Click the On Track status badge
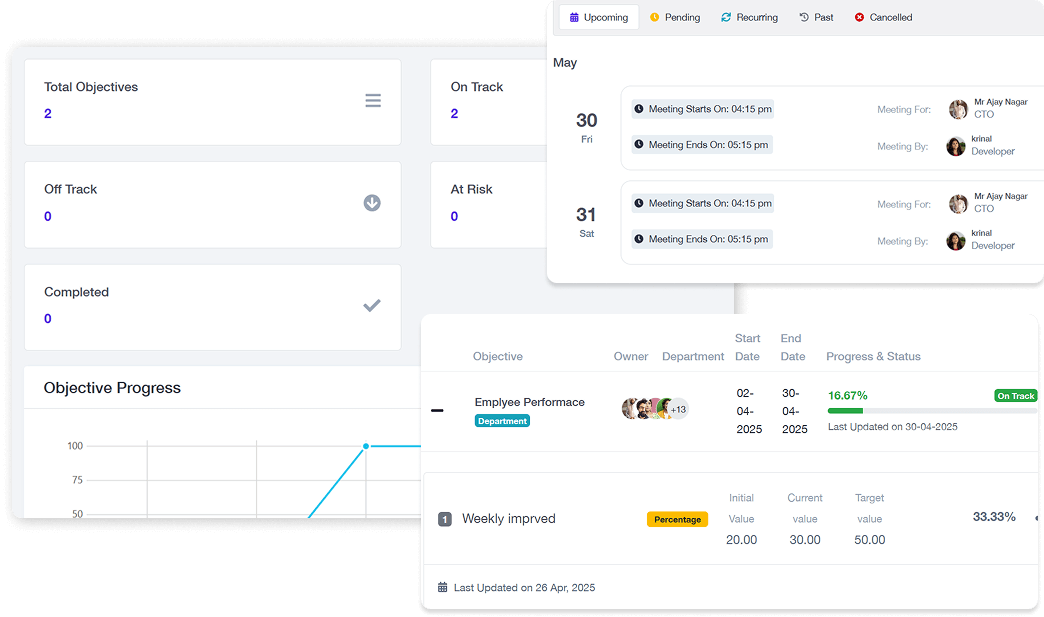 (1015, 396)
